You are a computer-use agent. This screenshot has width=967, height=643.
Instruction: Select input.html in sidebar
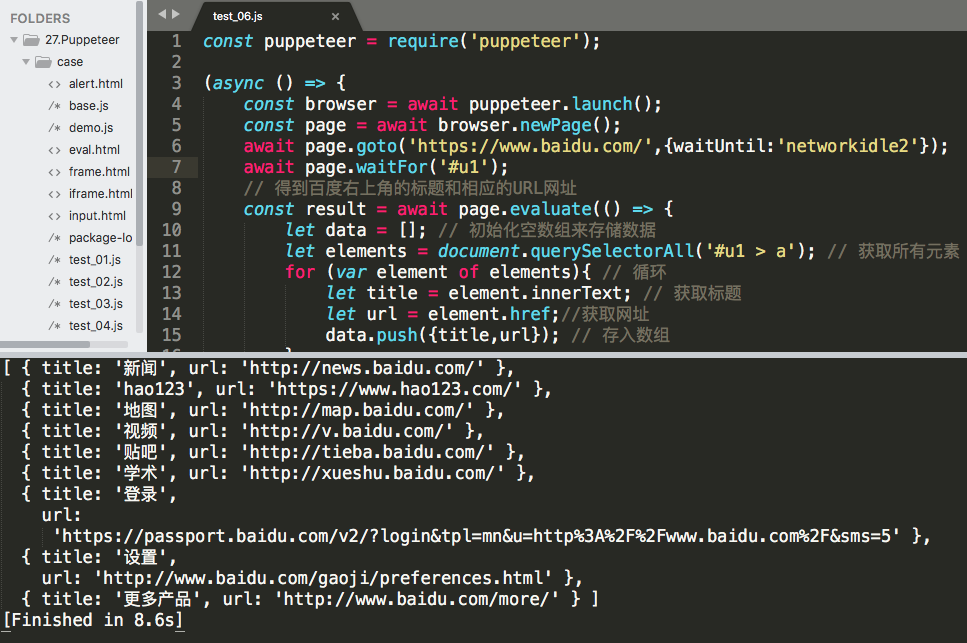97,216
